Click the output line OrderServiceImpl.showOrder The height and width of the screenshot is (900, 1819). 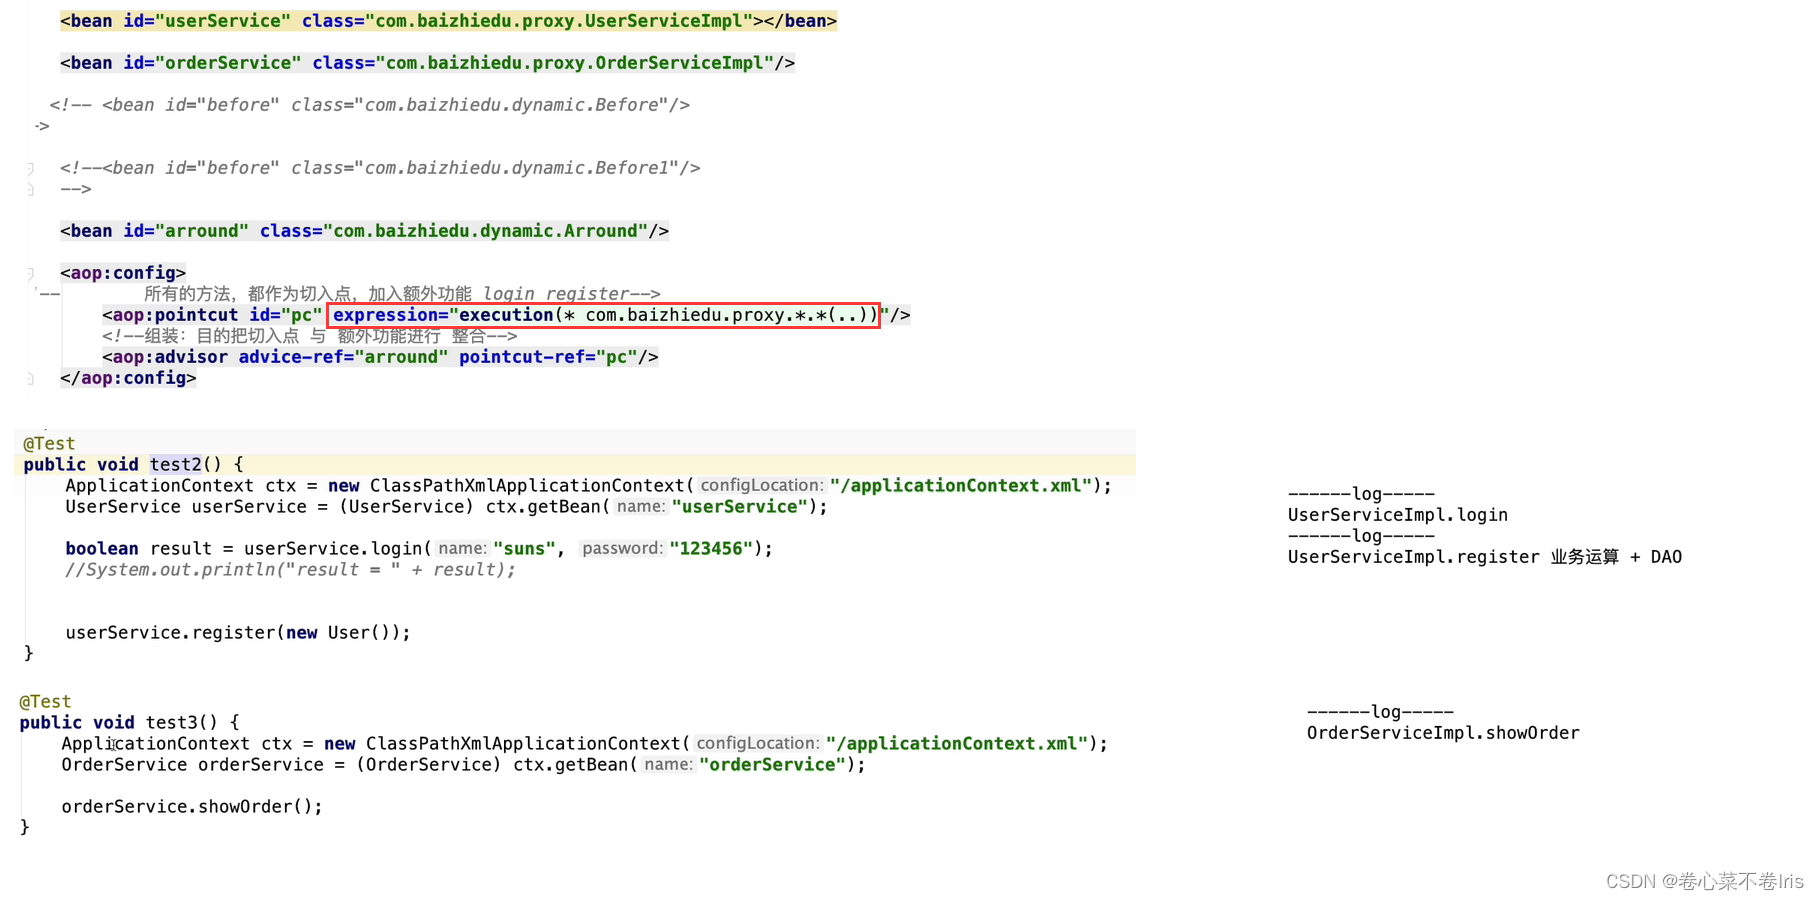coord(1443,733)
